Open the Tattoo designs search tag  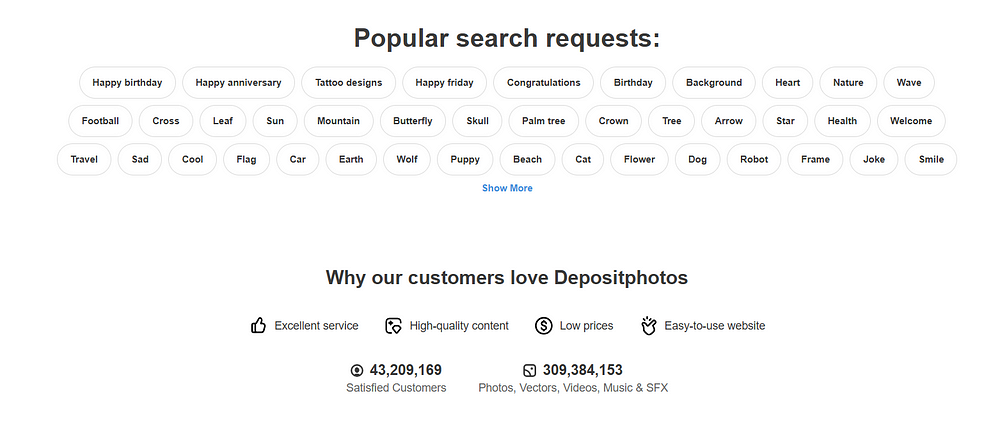pyautogui.click(x=349, y=82)
